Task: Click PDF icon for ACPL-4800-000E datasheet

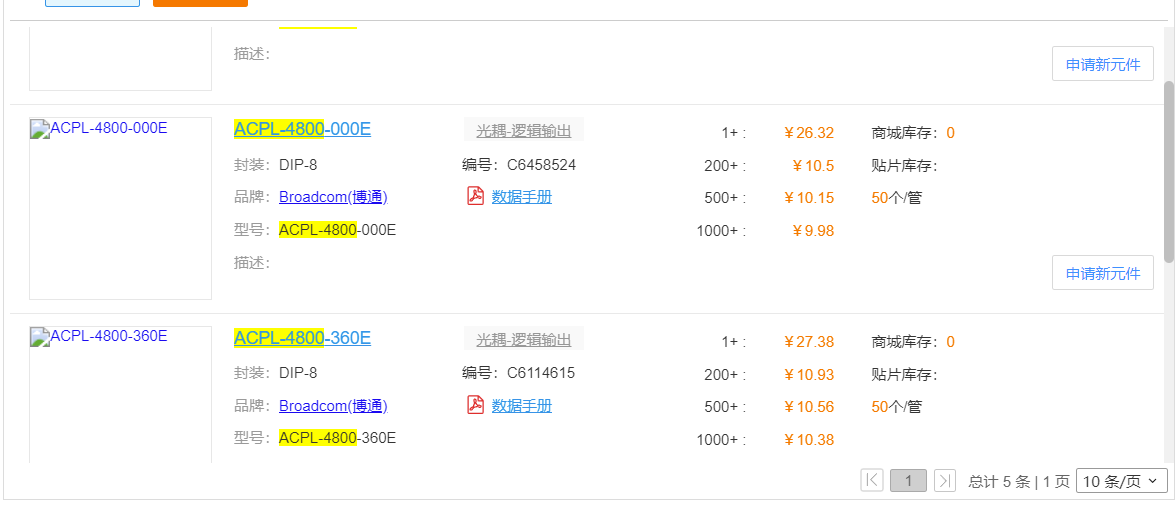Action: [x=476, y=196]
